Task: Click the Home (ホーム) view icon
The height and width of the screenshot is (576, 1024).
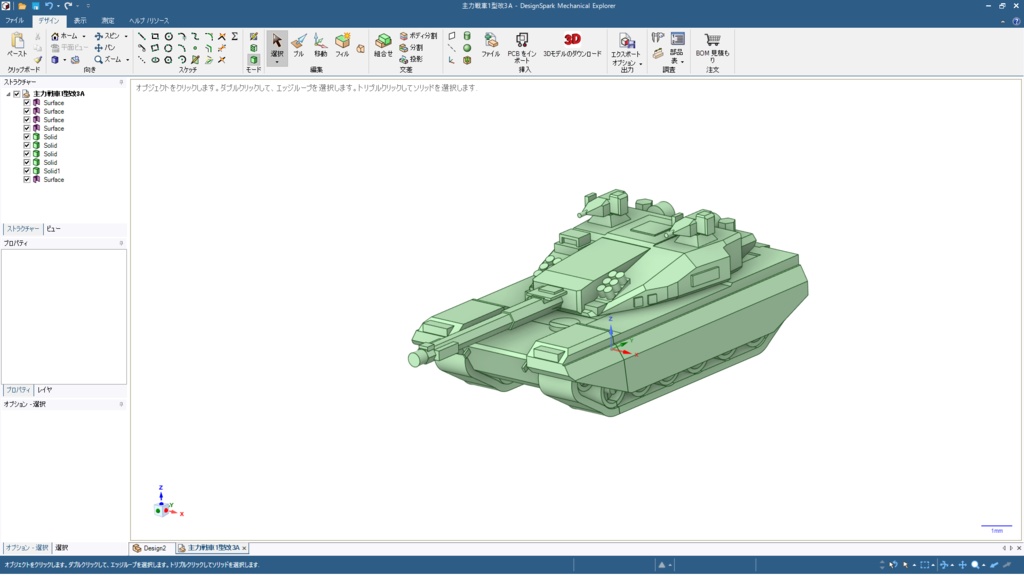Action: tap(55, 37)
